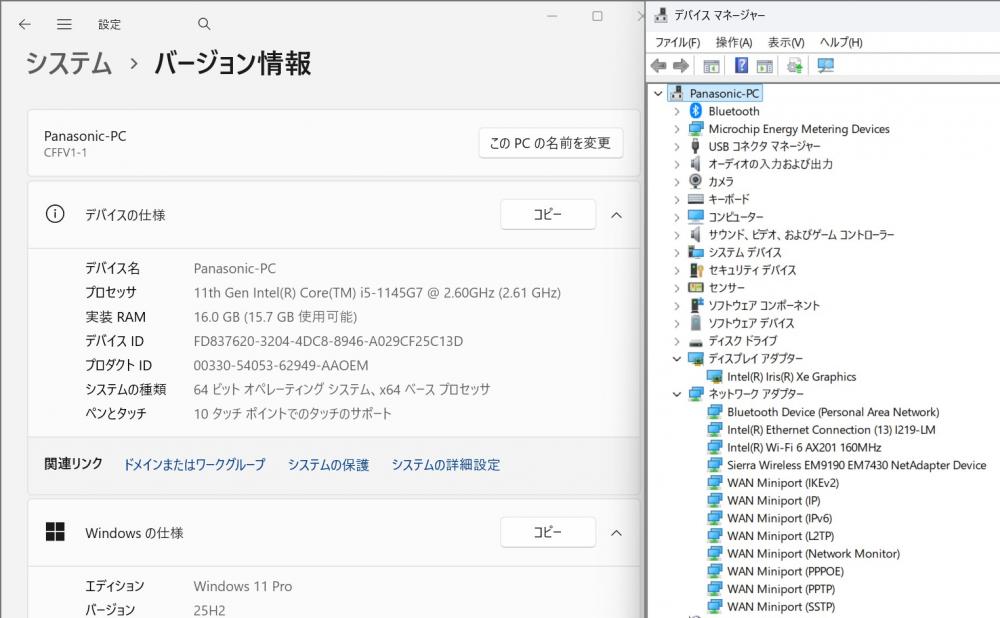The height and width of the screenshot is (618, 1000).
Task: Expand the ソフトウェア デバイス category
Action: [677, 323]
